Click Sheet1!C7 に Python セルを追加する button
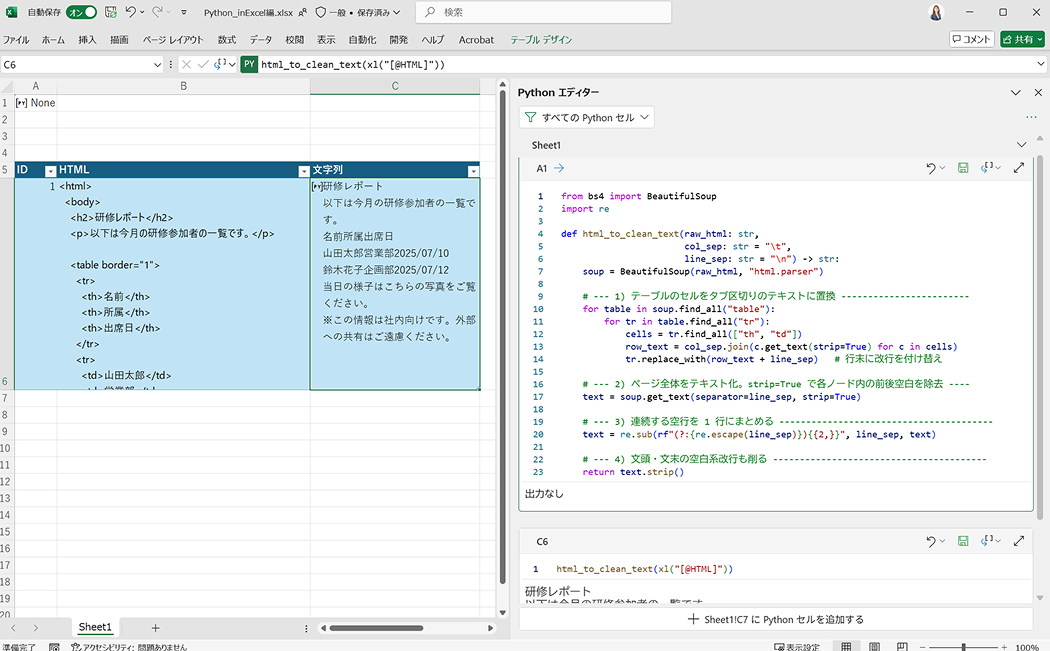 pos(775,619)
